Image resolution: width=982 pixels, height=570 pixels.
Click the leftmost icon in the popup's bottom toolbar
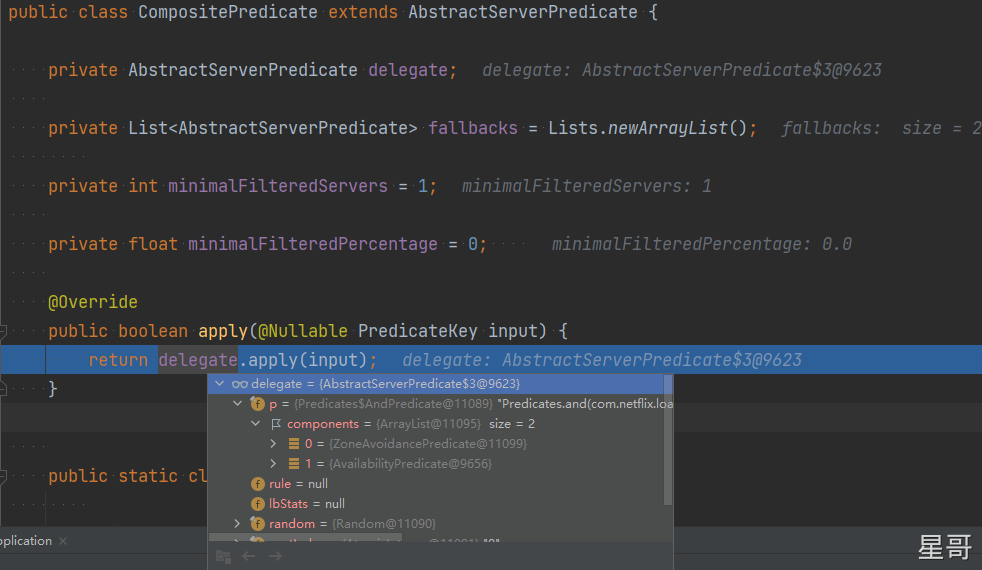[223, 556]
